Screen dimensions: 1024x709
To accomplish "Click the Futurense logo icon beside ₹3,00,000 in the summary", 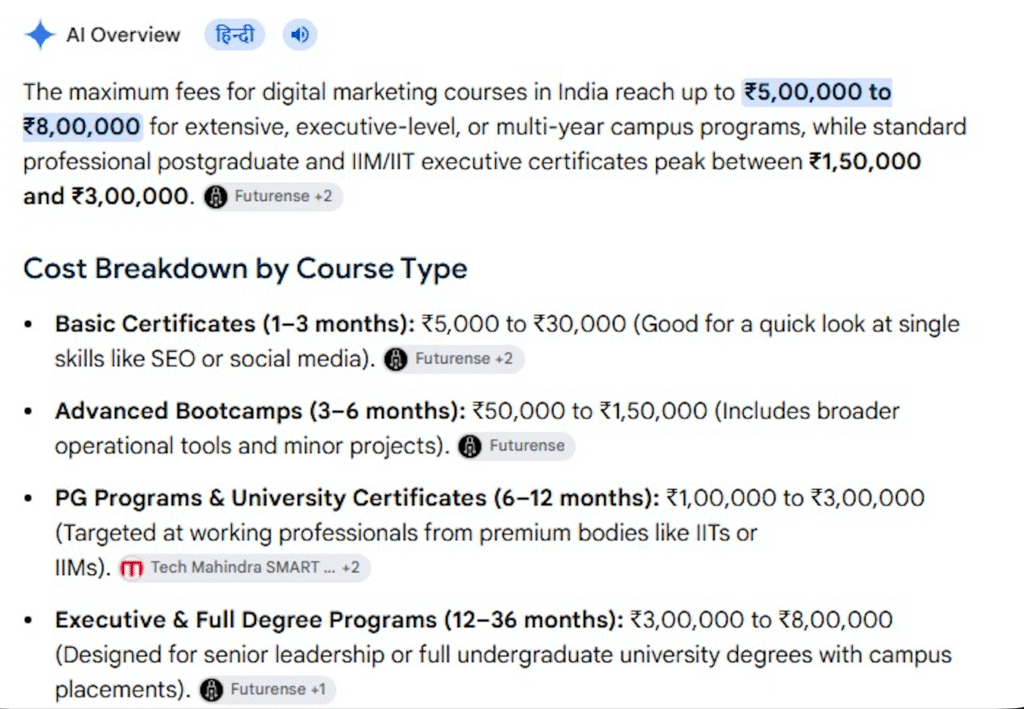I will [x=216, y=197].
